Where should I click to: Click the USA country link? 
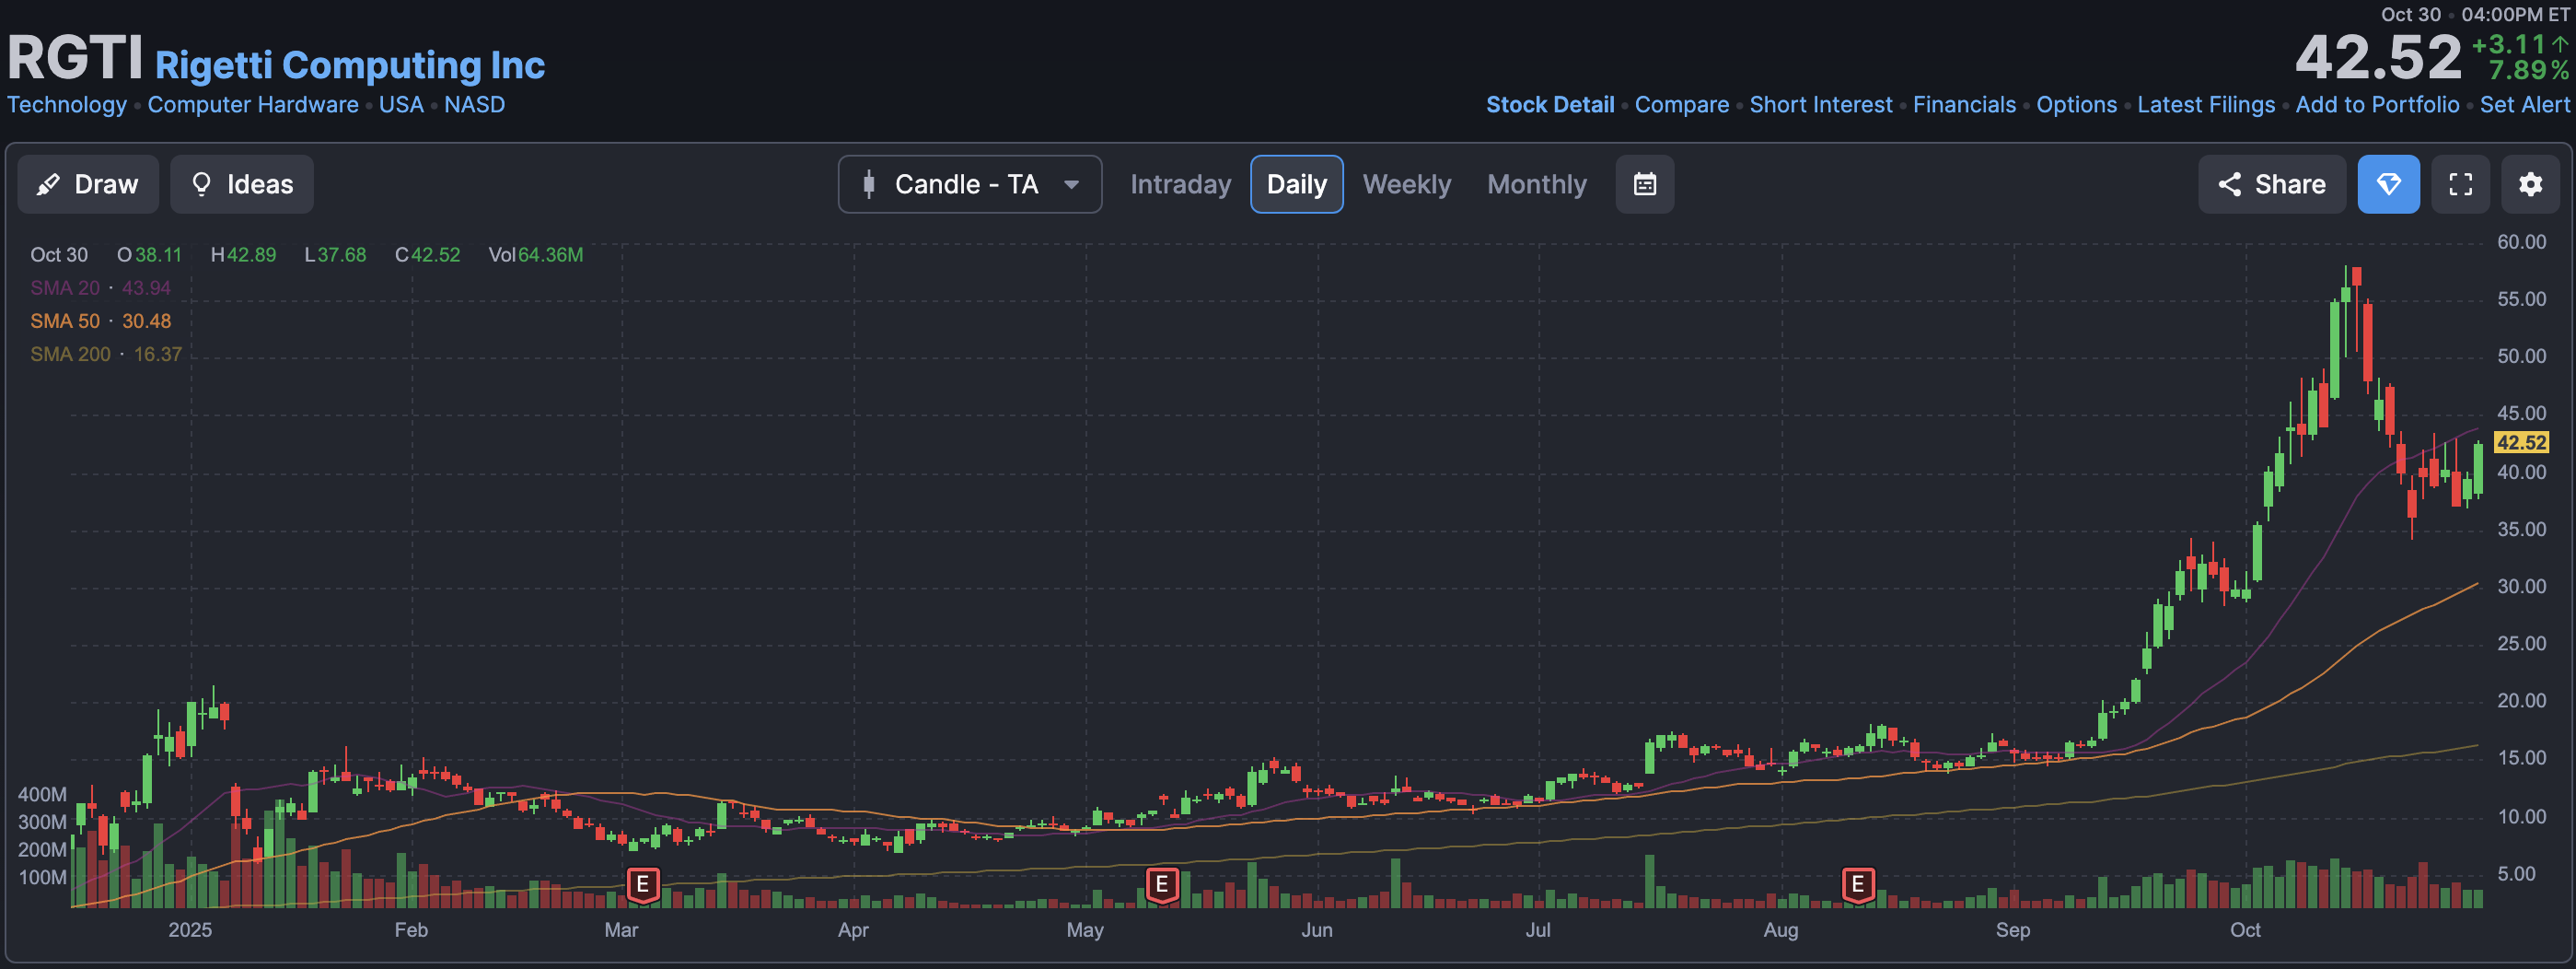pos(401,104)
